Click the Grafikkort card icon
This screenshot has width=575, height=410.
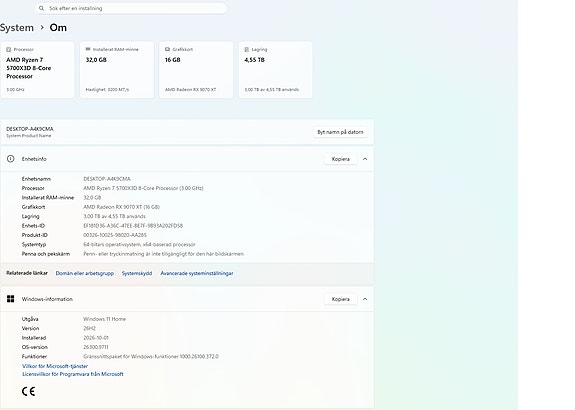(168, 49)
